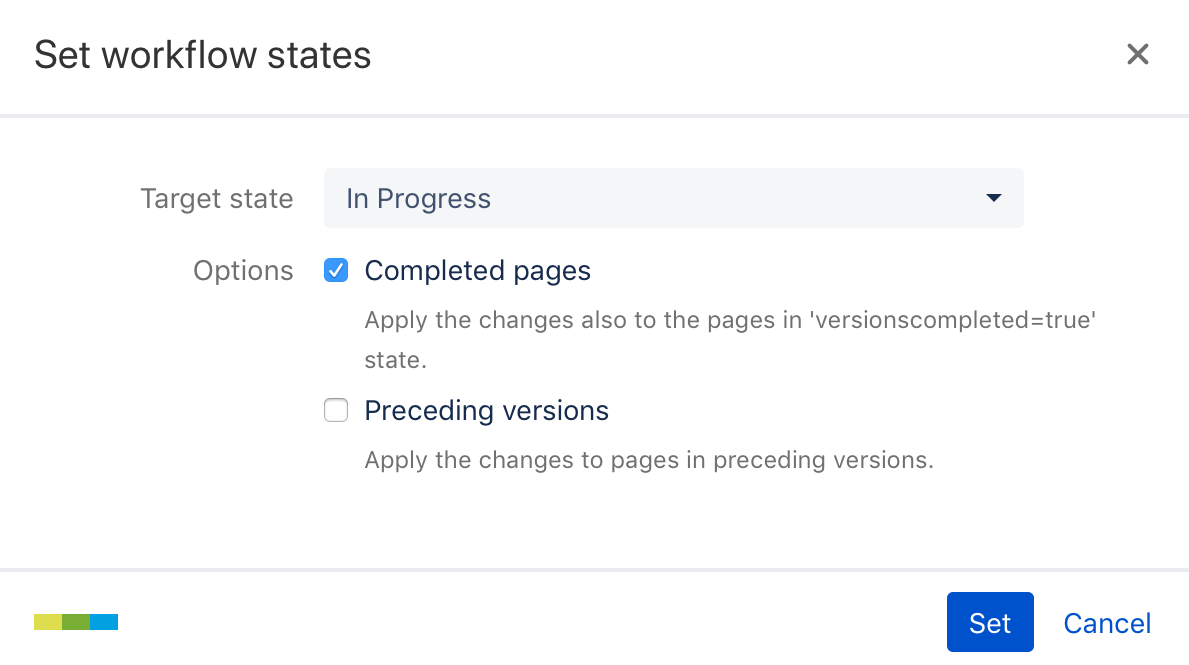Click the tricolor vendor logo in footer
The image size is (1189, 665).
click(x=76, y=622)
